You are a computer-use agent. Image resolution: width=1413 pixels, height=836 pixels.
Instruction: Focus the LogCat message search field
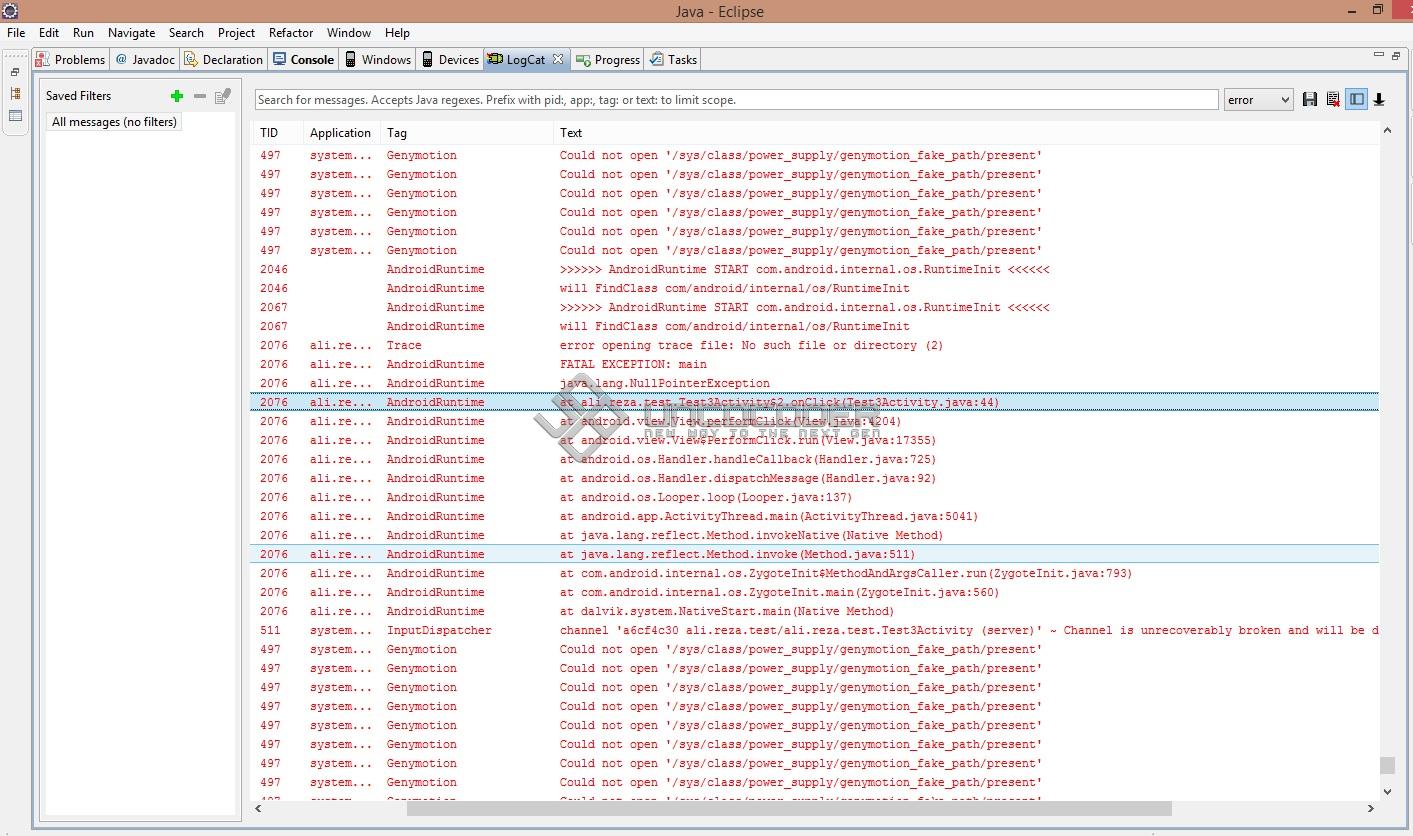click(736, 99)
